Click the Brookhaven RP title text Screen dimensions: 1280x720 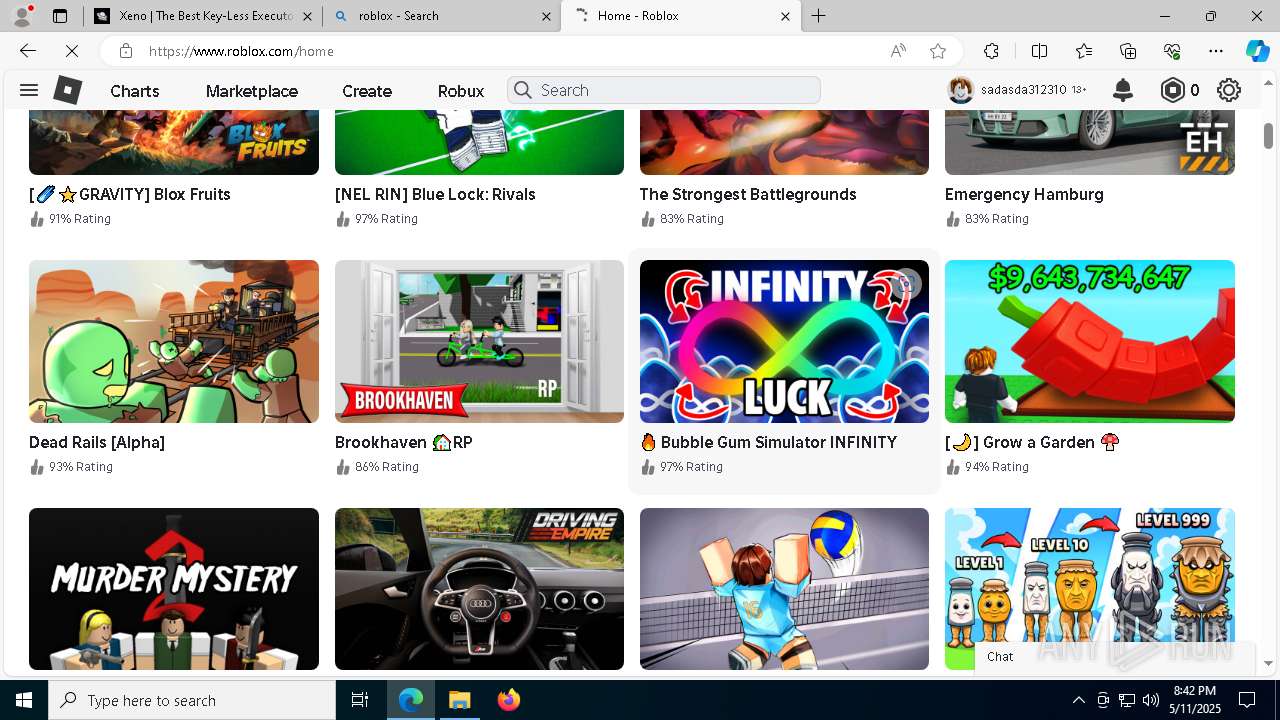point(404,442)
